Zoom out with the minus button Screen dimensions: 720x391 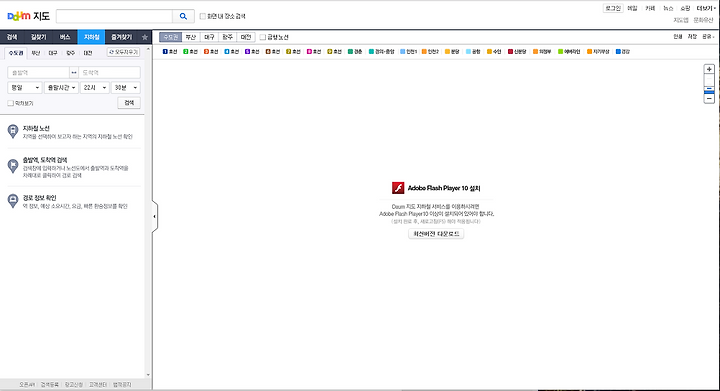tap(709, 98)
